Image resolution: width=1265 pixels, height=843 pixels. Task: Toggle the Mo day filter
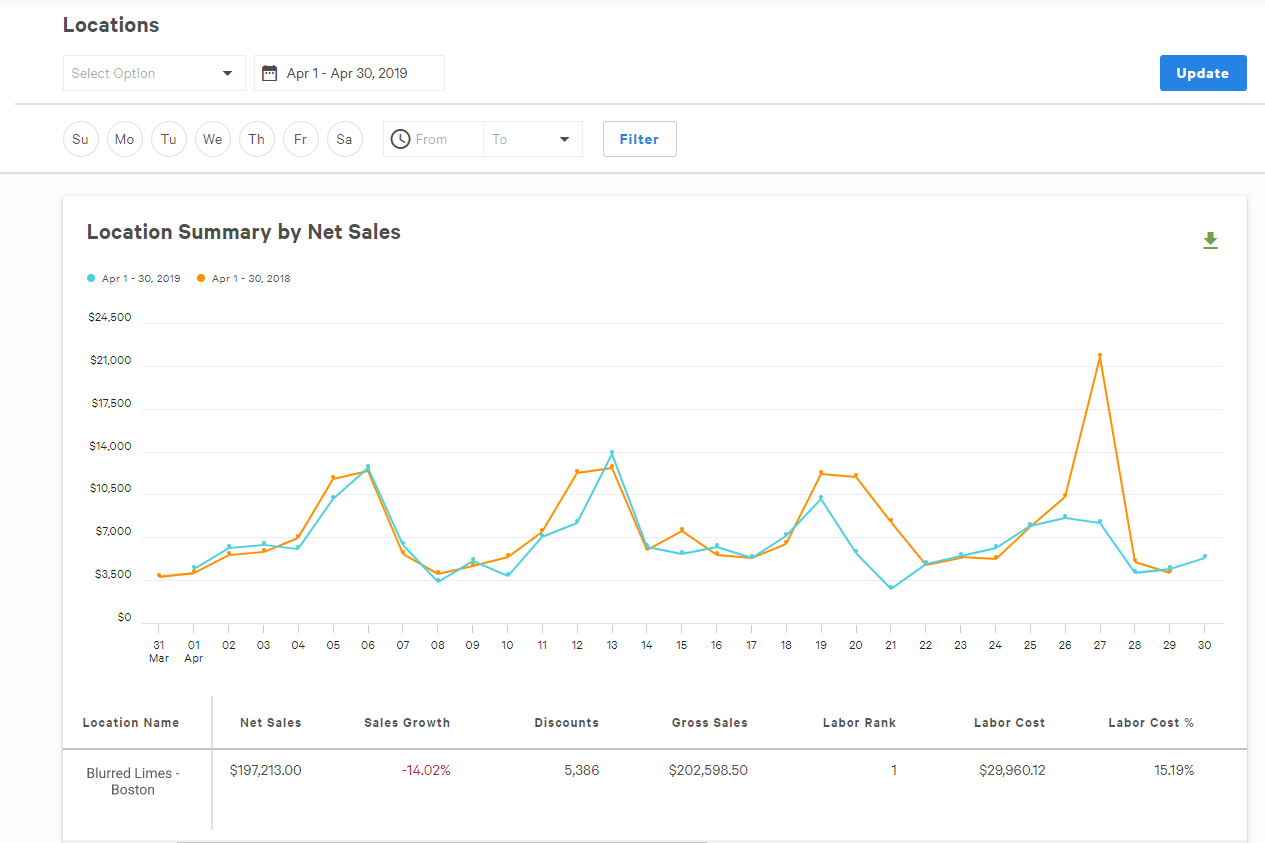coord(124,139)
